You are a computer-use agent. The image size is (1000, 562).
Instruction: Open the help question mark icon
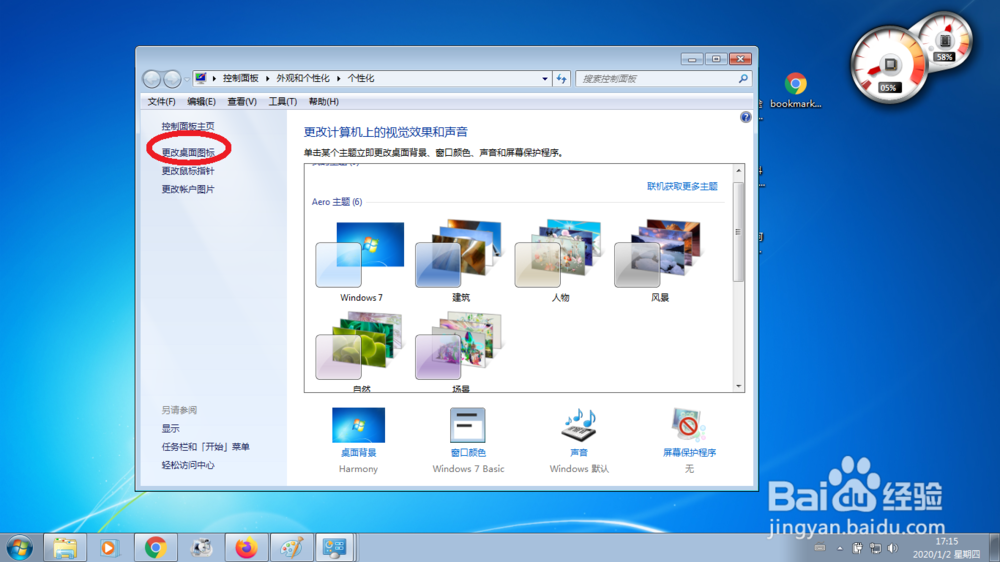point(746,117)
